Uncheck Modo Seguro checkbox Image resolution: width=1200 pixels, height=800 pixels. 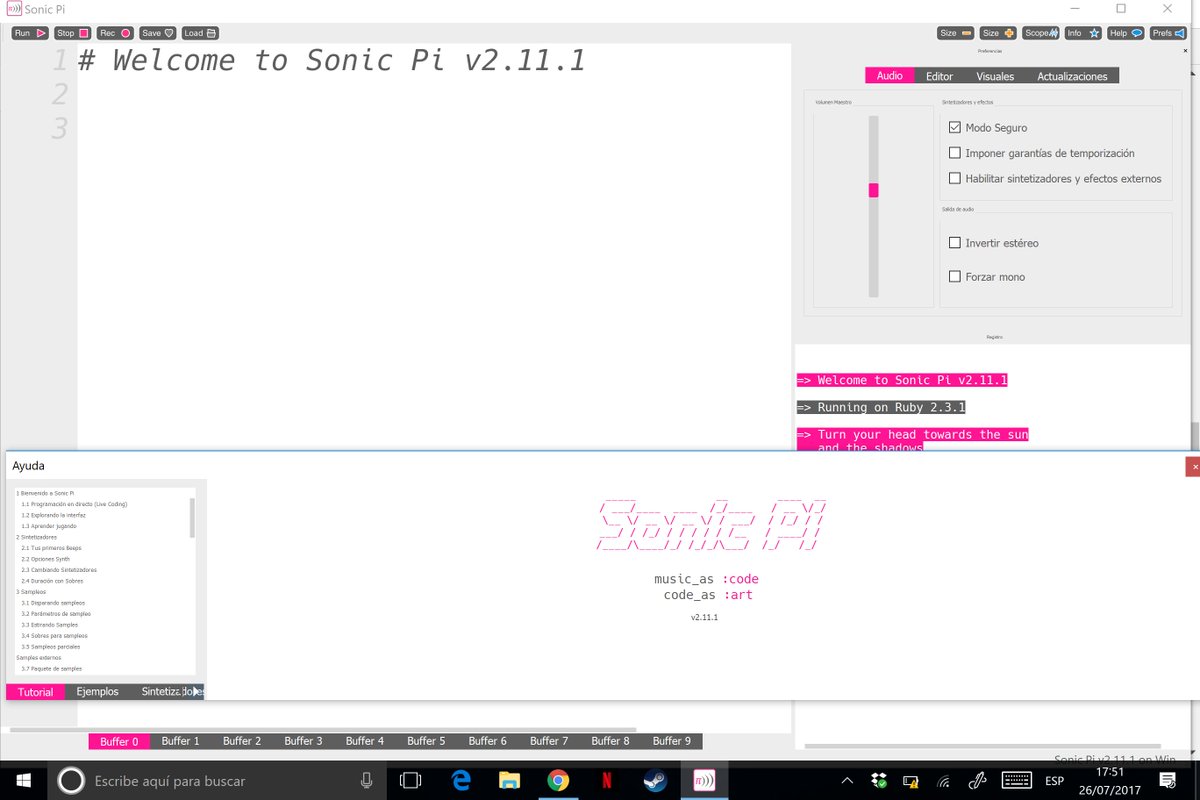955,128
